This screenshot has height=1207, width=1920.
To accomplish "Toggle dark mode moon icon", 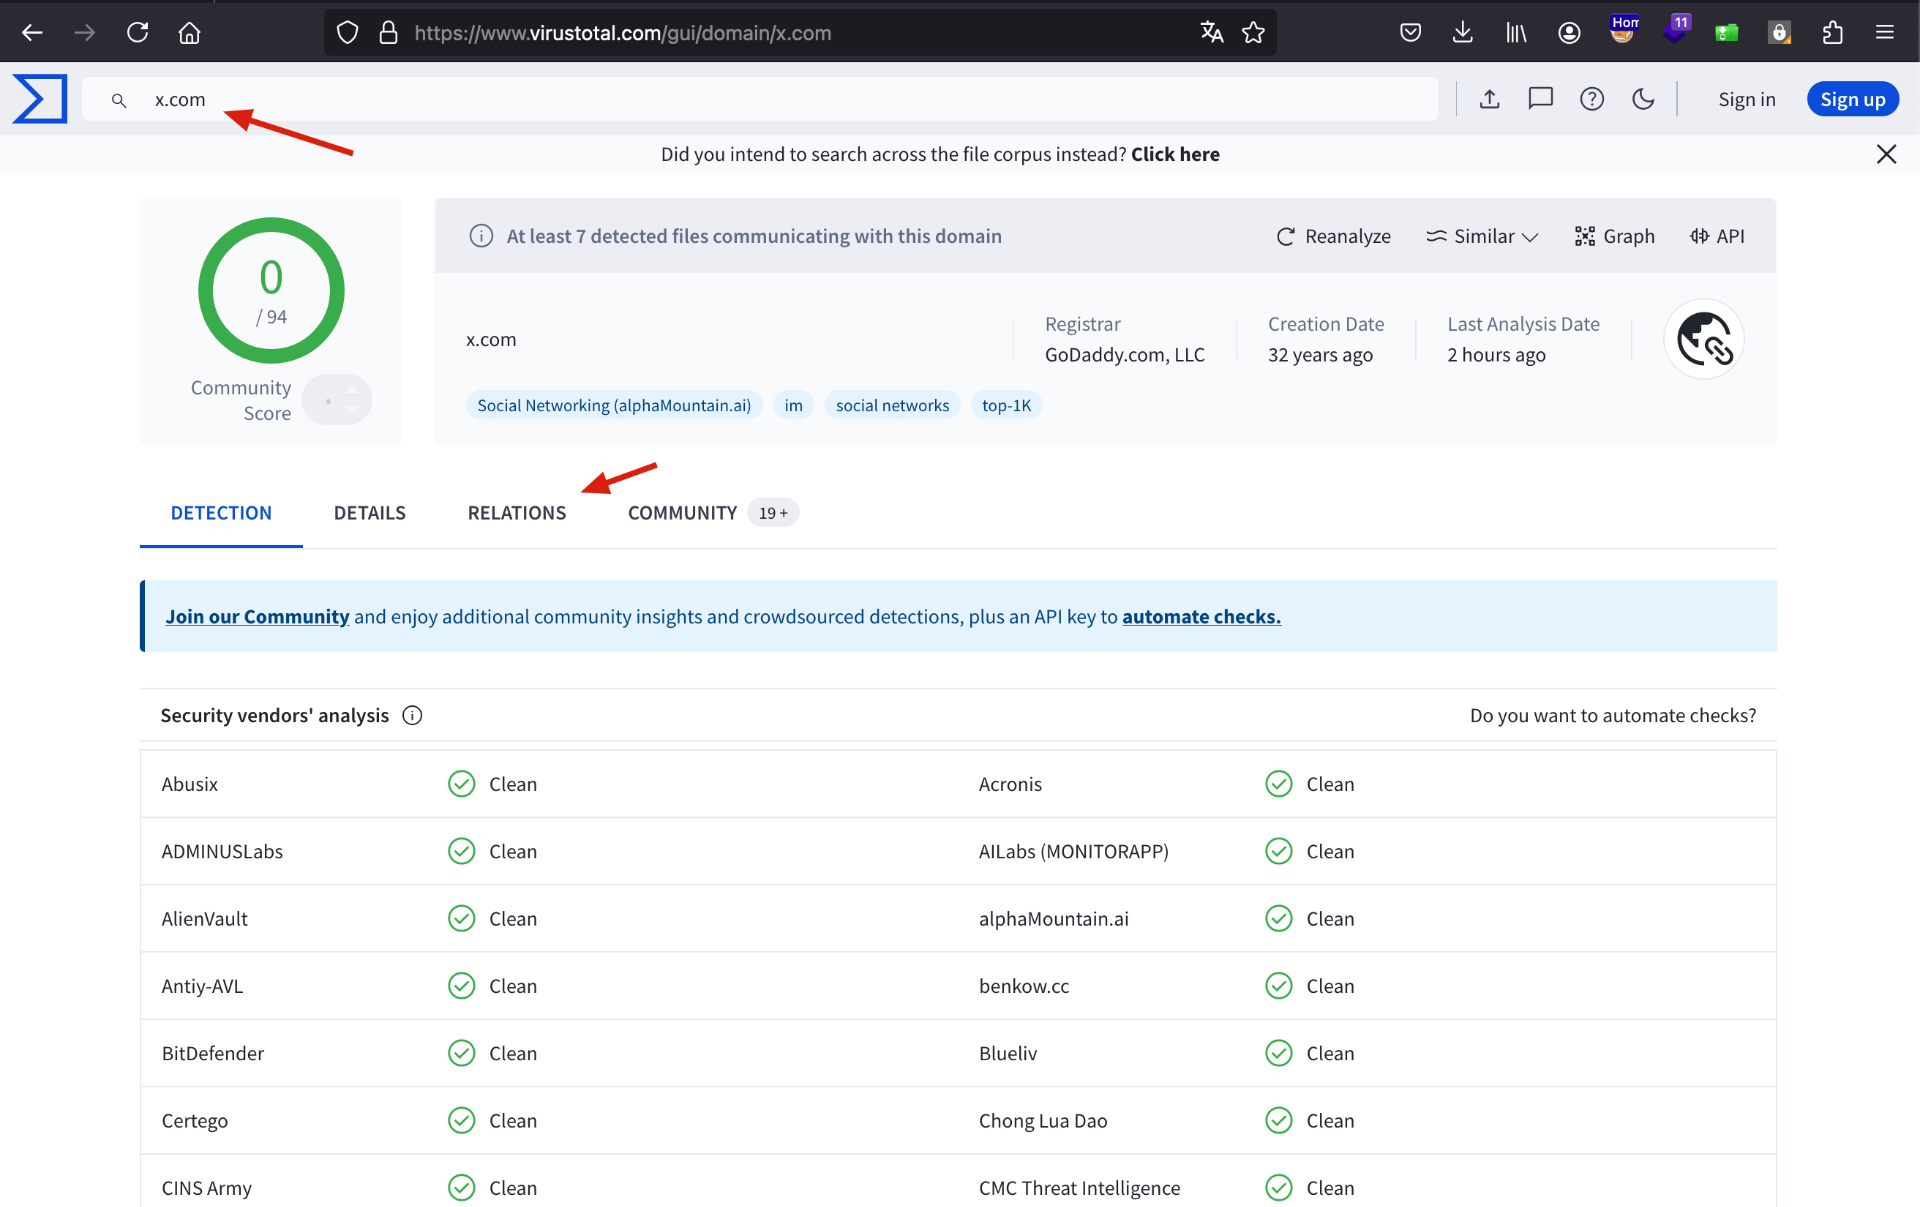I will [1643, 99].
